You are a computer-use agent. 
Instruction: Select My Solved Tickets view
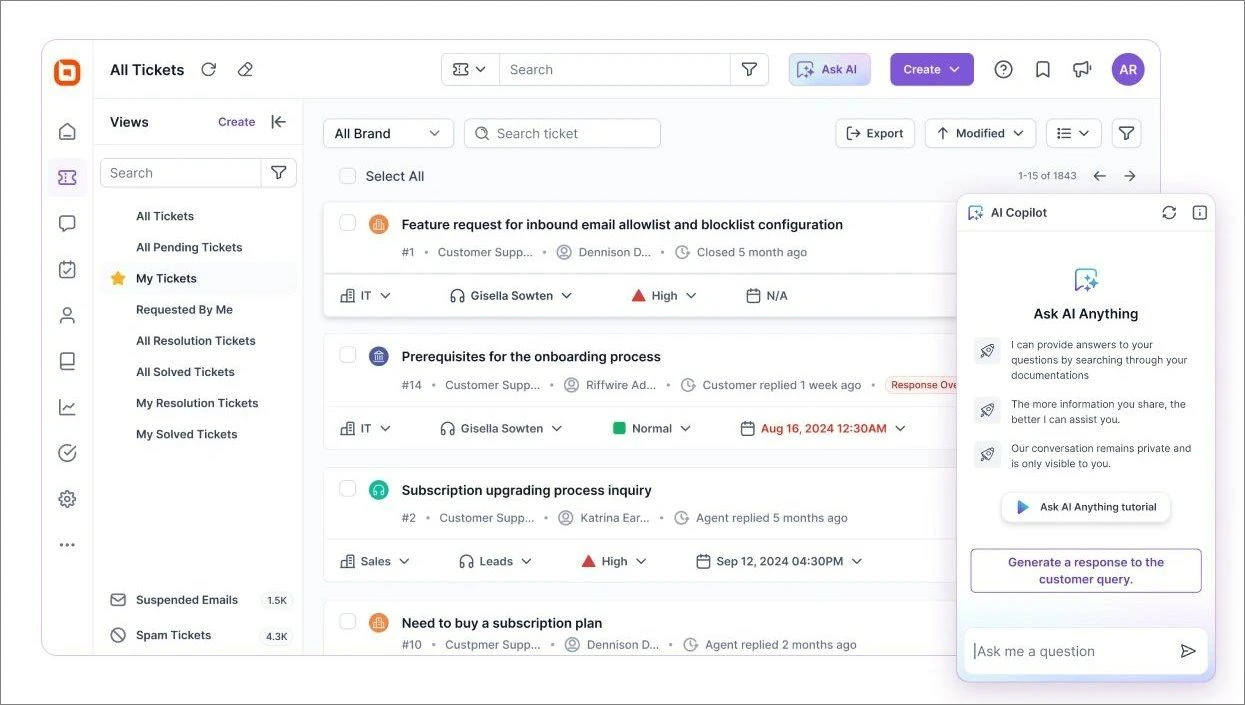click(187, 434)
